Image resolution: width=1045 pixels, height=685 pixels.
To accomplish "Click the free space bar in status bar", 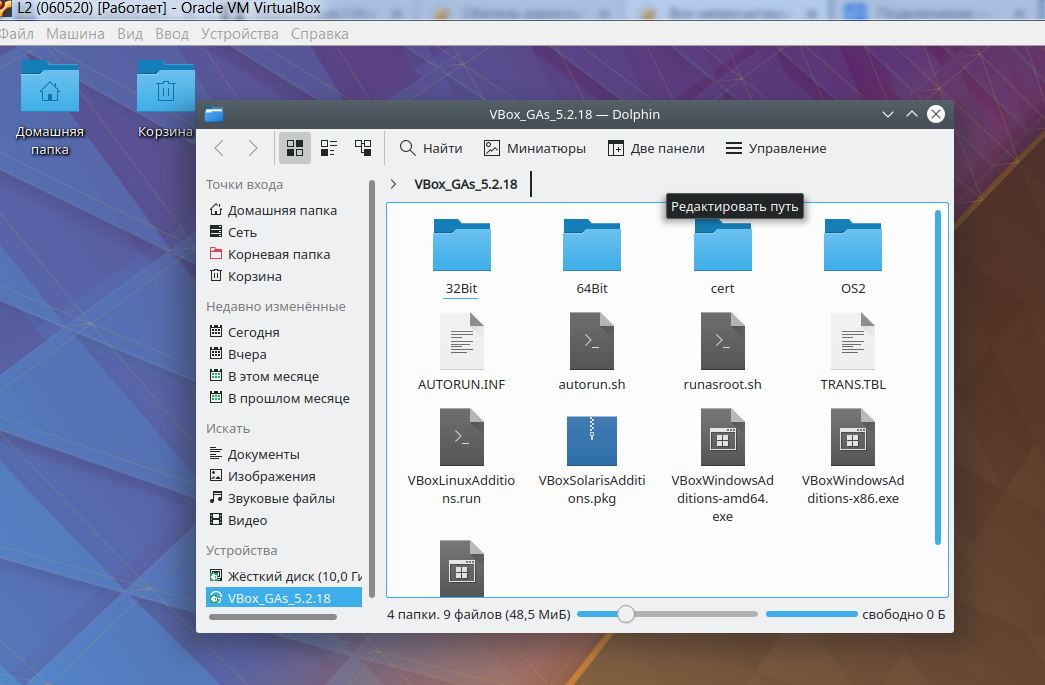I will click(812, 614).
